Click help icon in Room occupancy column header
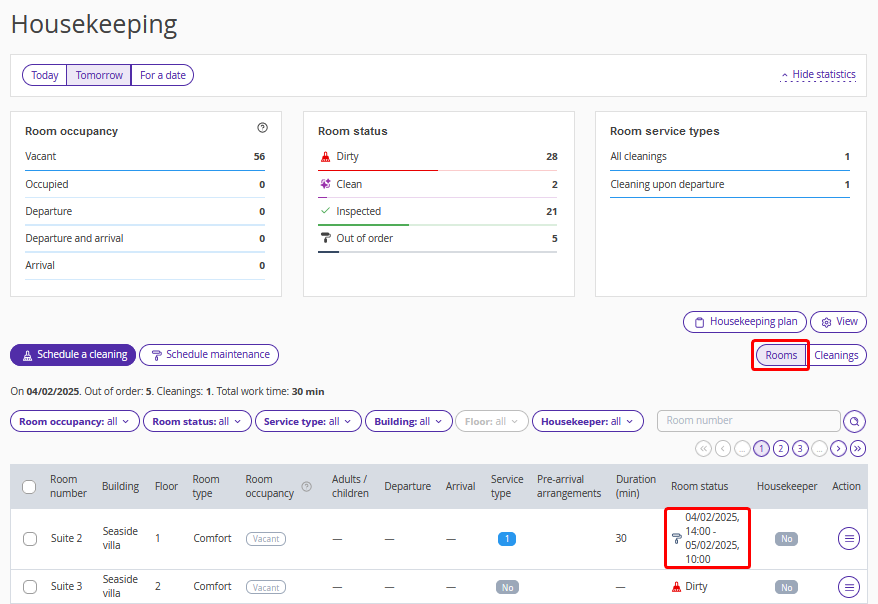The height and width of the screenshot is (604, 878). [x=307, y=487]
